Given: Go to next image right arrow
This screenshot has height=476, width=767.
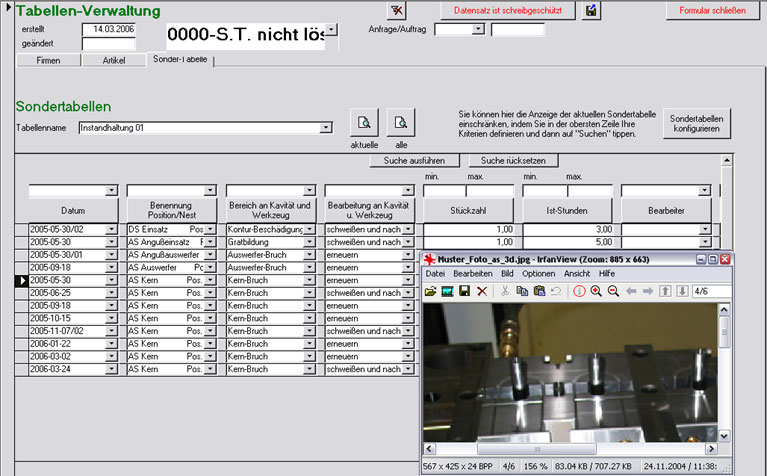Looking at the screenshot, I should pos(648,292).
